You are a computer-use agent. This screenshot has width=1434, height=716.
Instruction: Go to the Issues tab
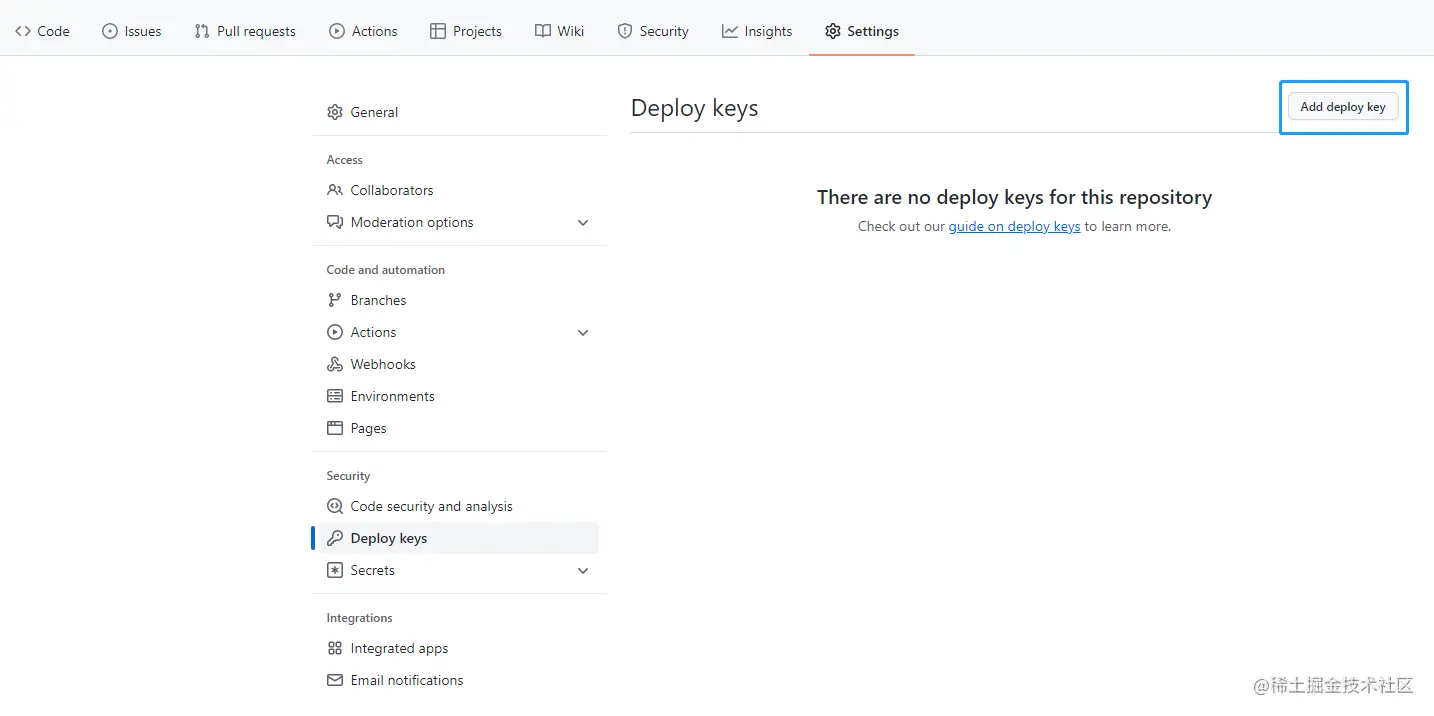coord(132,31)
